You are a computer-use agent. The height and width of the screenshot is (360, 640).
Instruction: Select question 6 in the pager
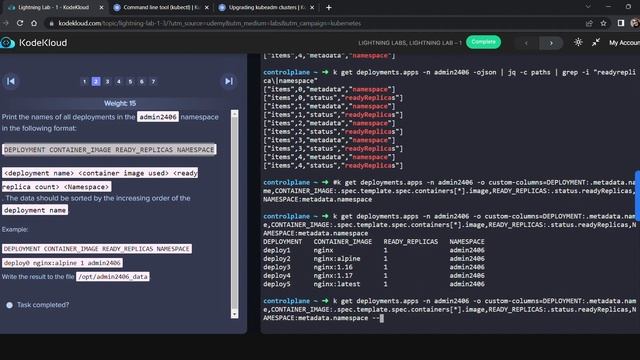[142, 81]
